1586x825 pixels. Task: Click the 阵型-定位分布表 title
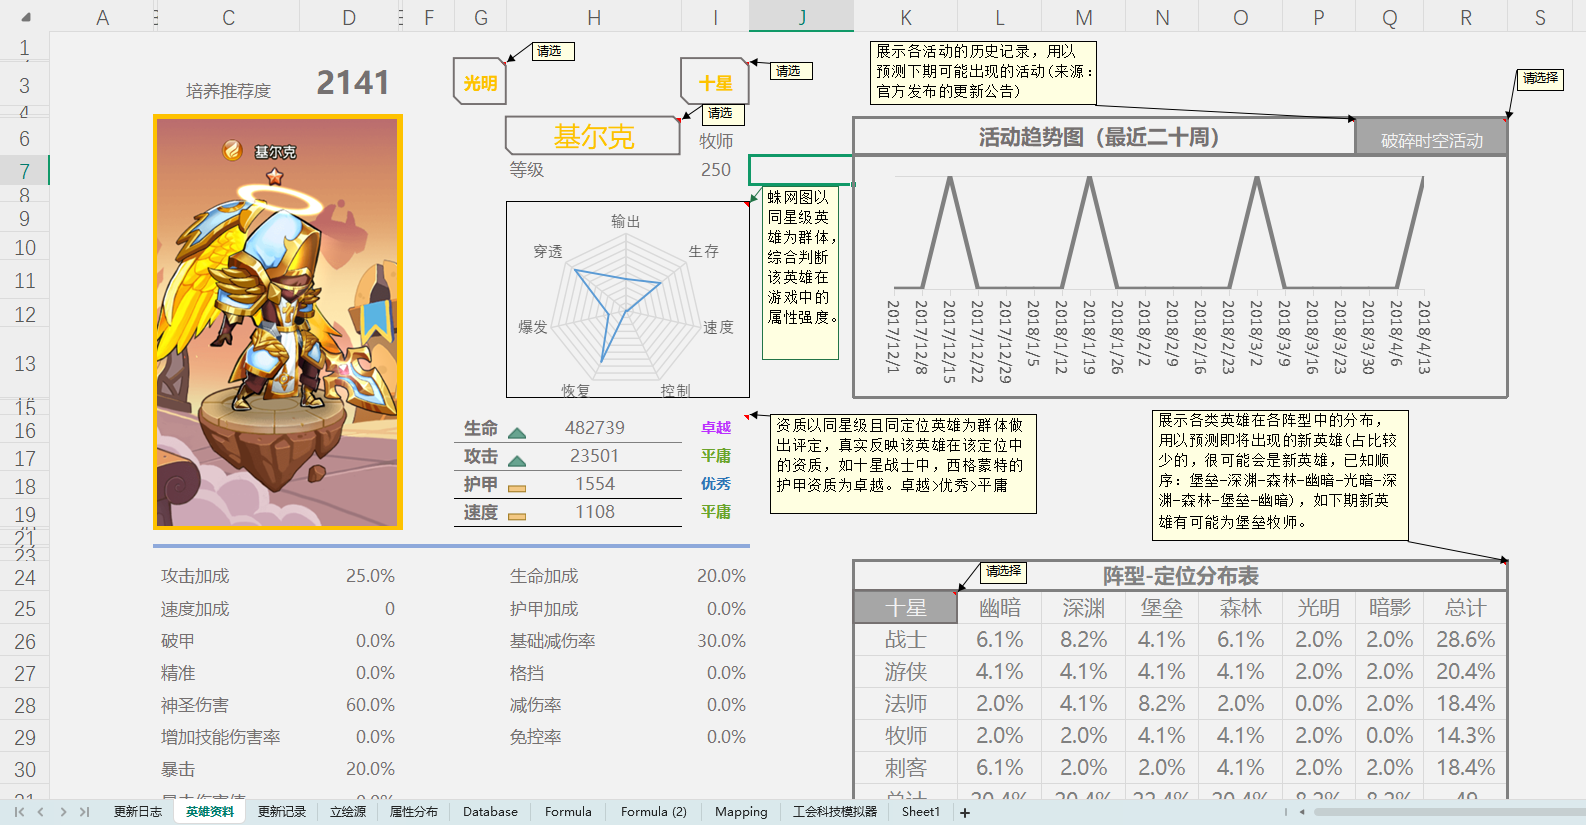tap(1180, 576)
